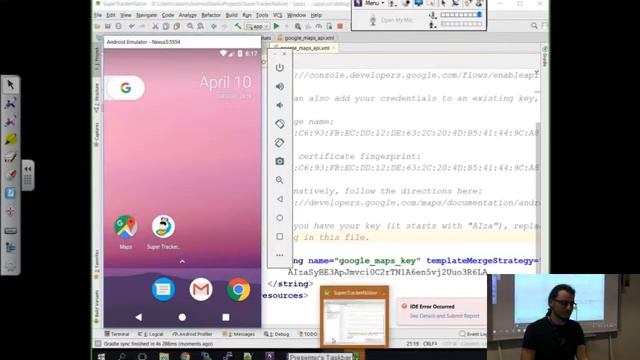The height and width of the screenshot is (360, 640).
Task: Open the app run configuration dropdown
Action: 257,27
